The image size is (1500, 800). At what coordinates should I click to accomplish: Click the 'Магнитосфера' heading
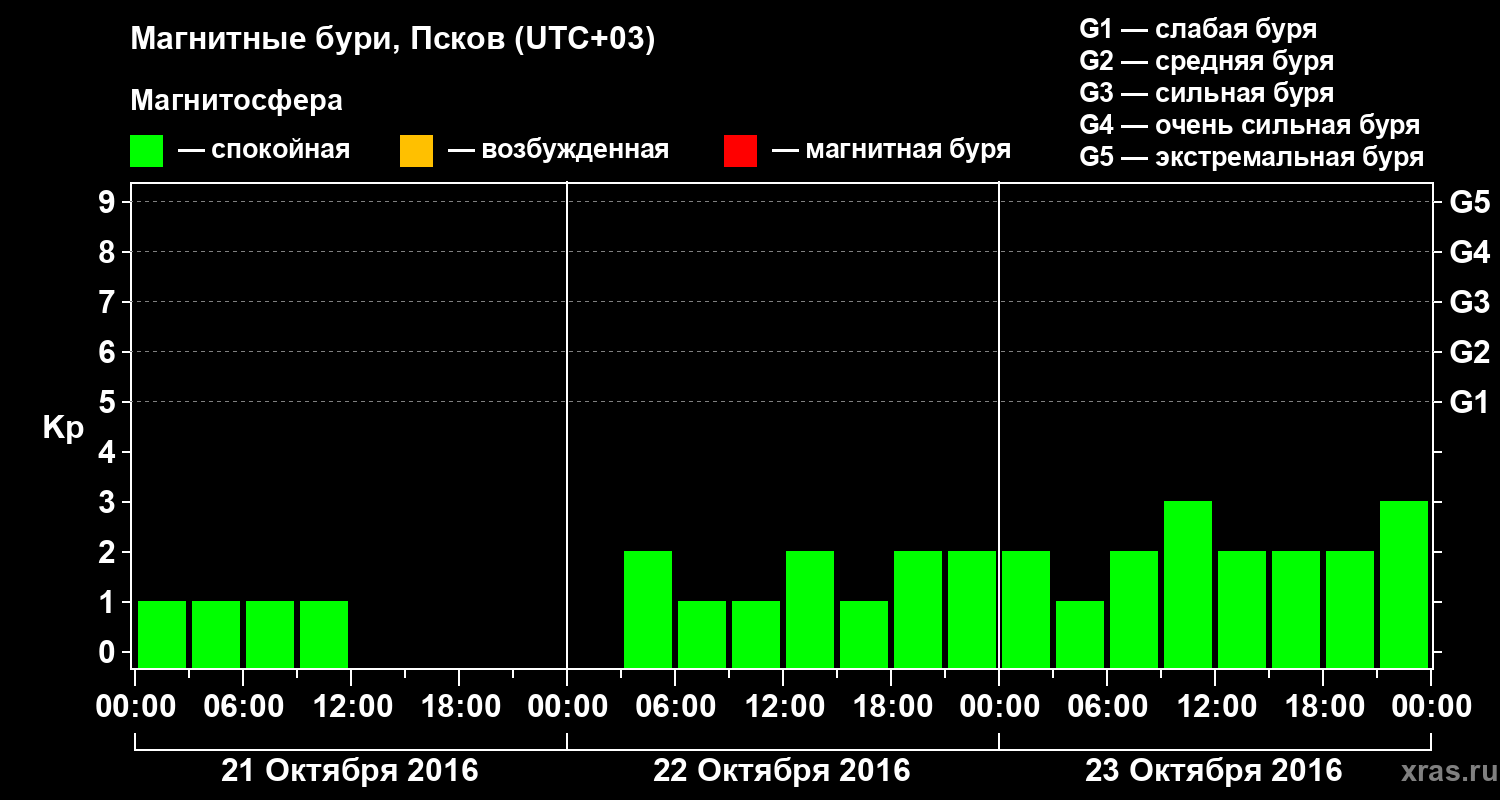(x=236, y=102)
